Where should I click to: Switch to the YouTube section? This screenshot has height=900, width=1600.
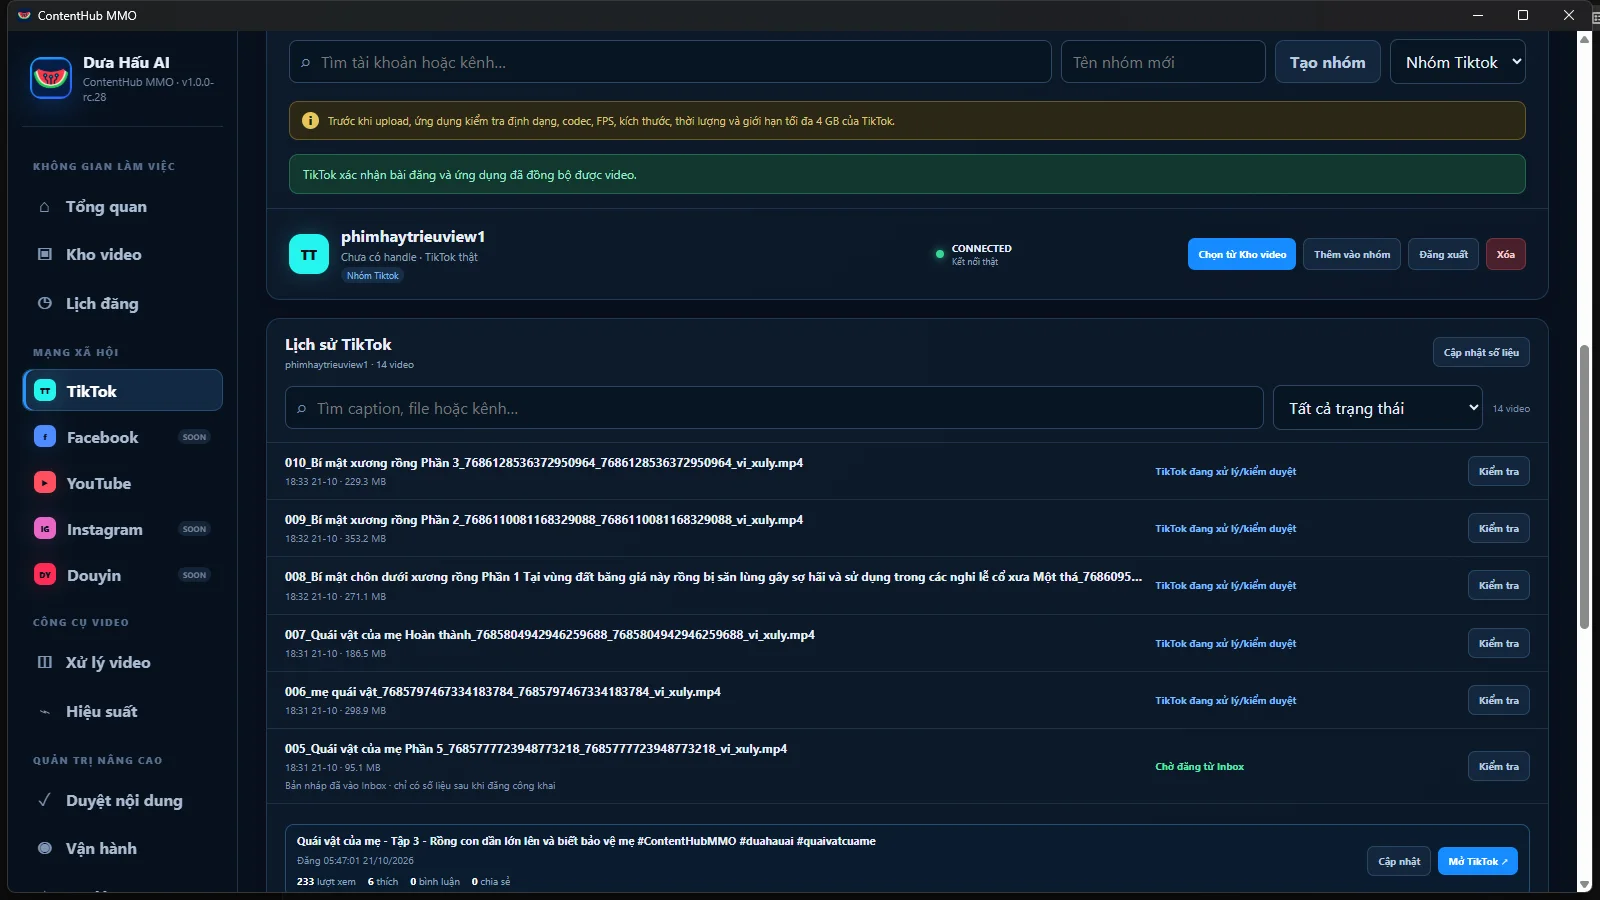[x=123, y=483]
